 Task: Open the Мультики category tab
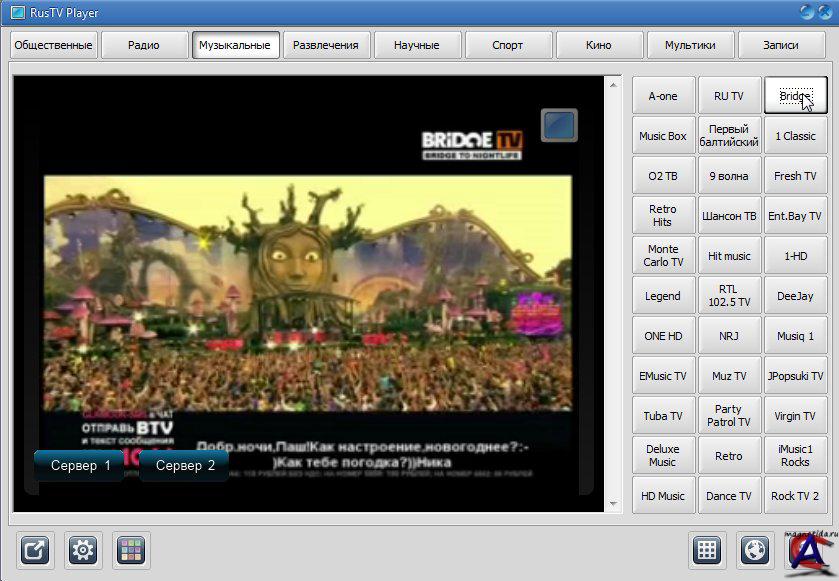pos(689,45)
